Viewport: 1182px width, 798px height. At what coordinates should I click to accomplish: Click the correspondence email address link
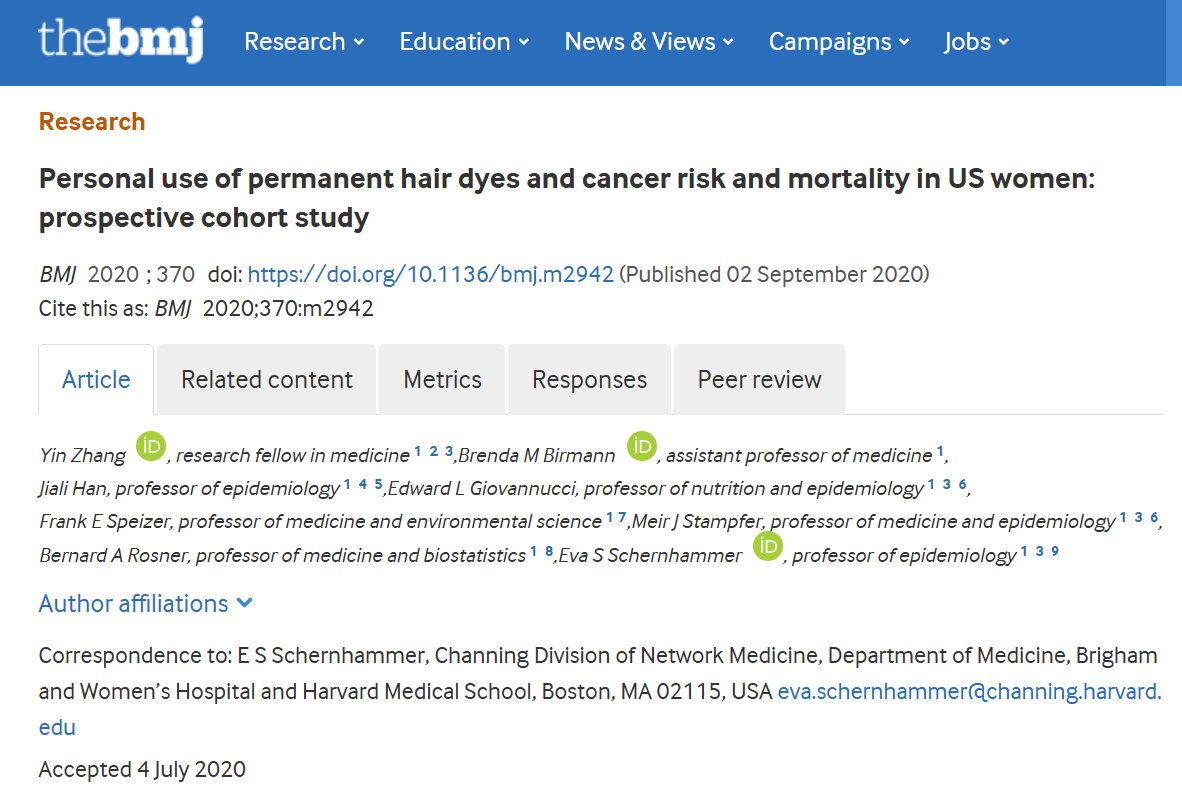pos(969,691)
